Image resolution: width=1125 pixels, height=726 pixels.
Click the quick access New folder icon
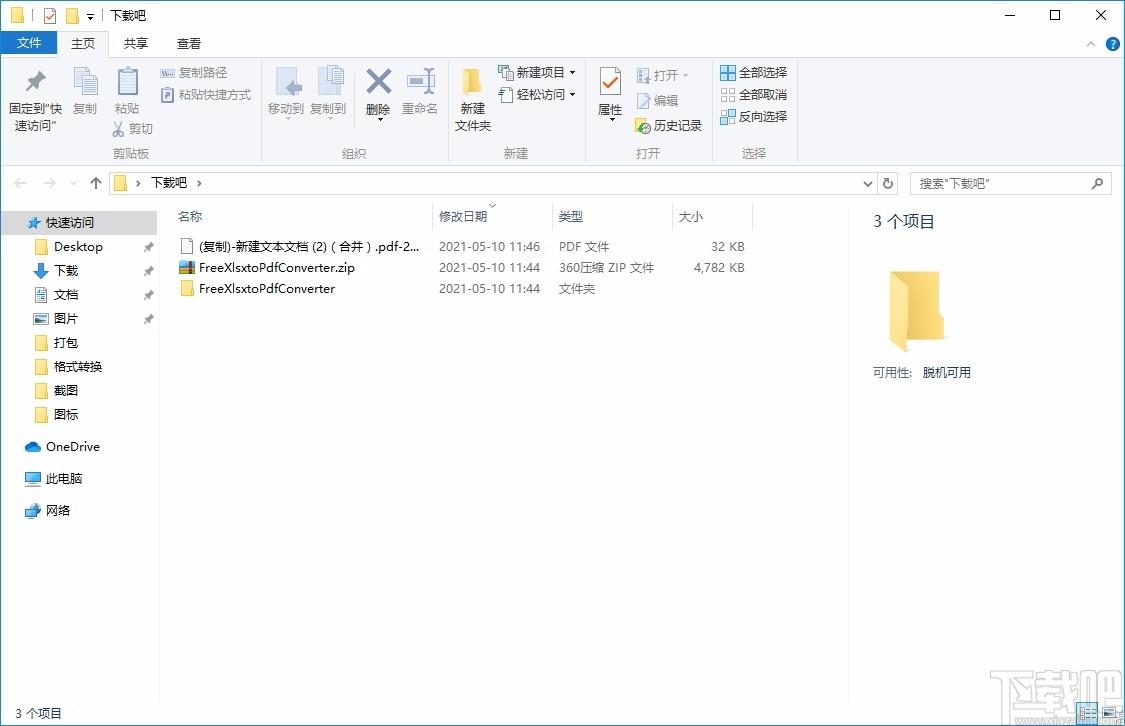click(x=72, y=15)
